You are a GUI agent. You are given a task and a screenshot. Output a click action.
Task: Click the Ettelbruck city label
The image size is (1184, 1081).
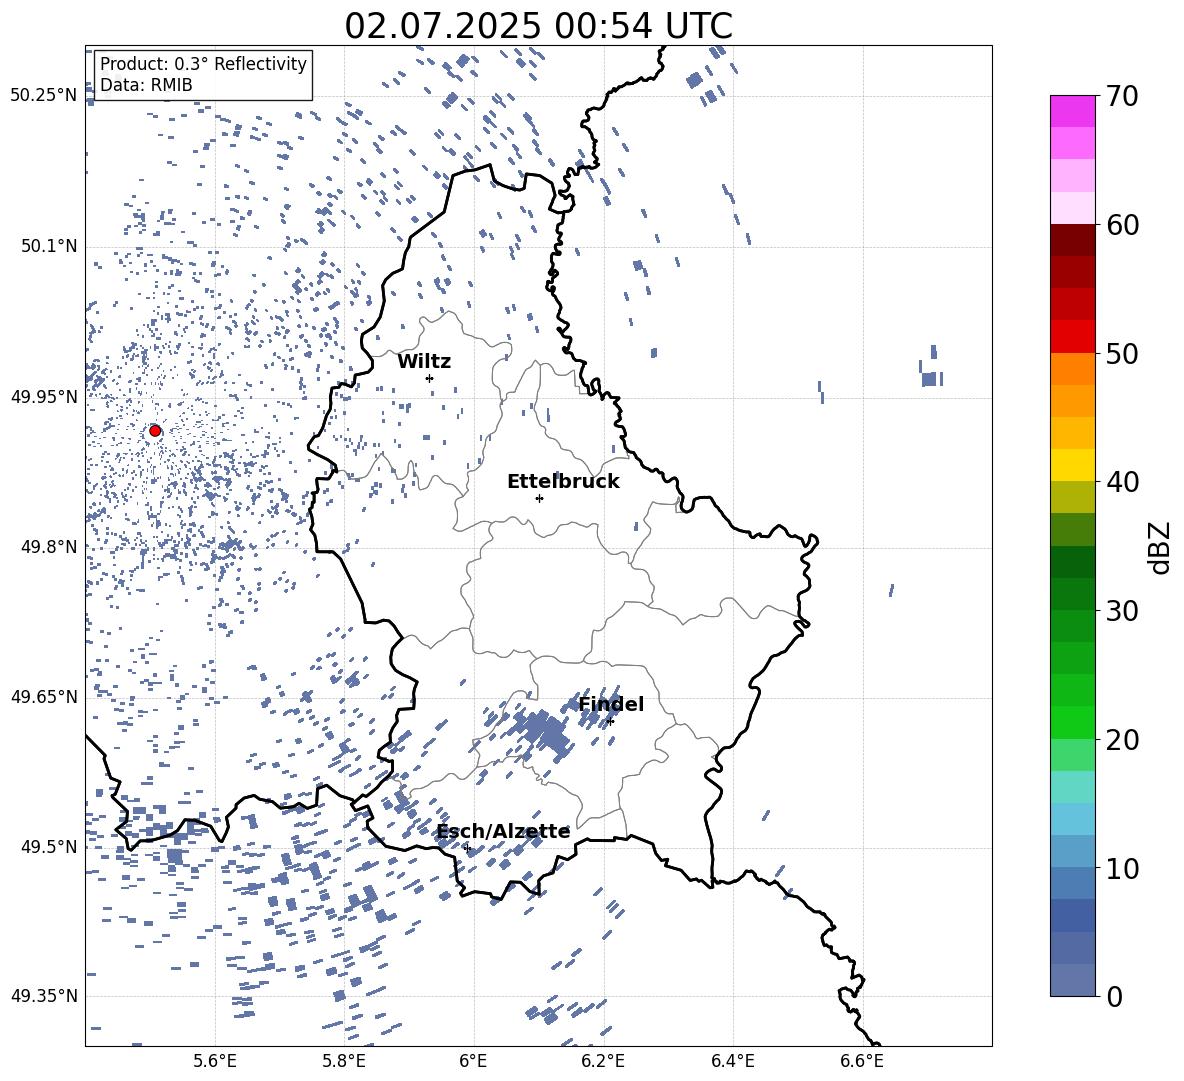click(x=563, y=482)
